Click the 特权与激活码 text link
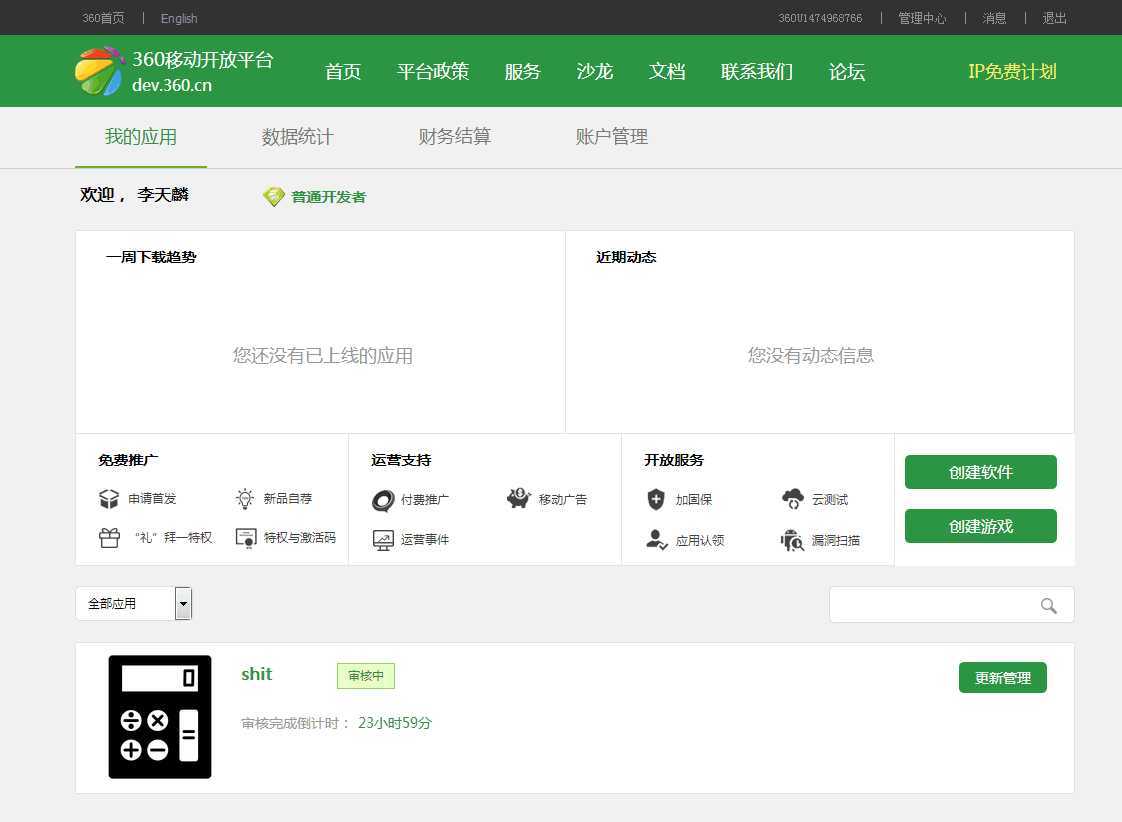 (300, 537)
